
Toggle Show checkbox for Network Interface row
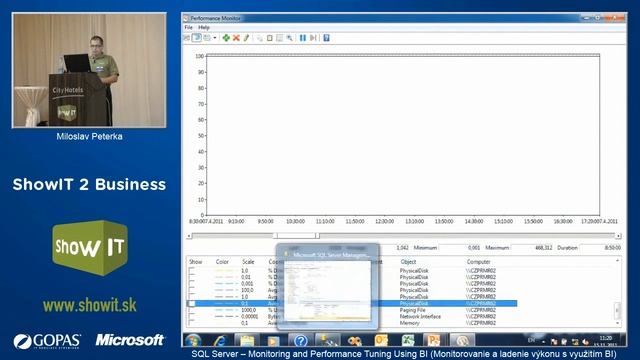pyautogui.click(x=192, y=316)
